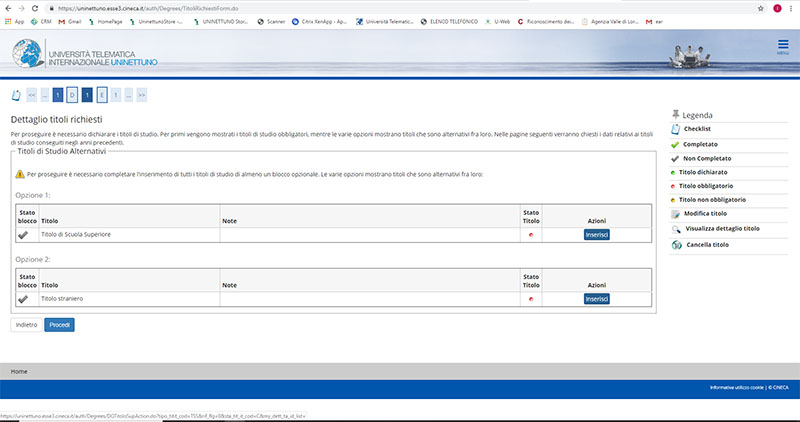Click the red status dot for Titolo straniero
The width and height of the screenshot is (800, 422).
click(529, 299)
